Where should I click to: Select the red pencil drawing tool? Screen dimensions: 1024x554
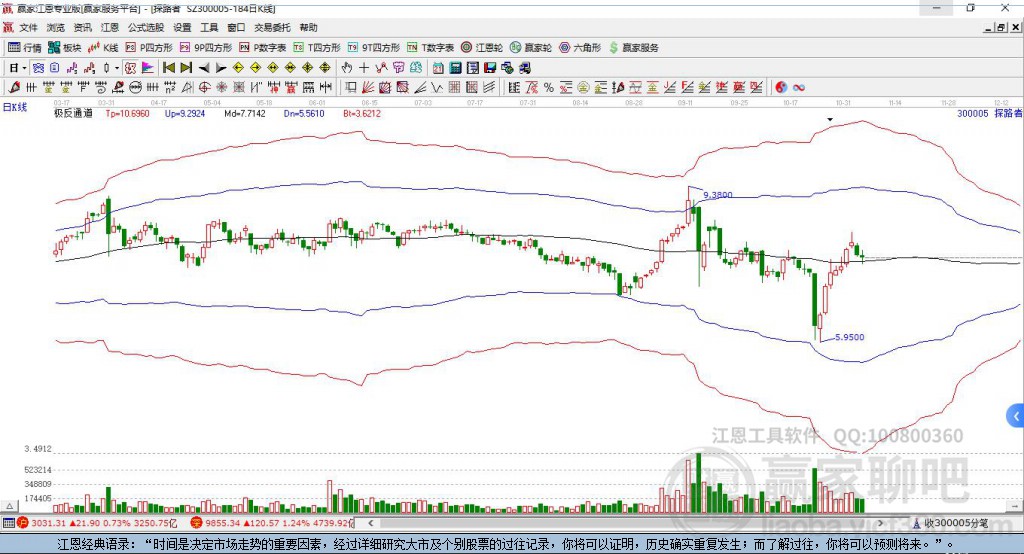click(14, 88)
